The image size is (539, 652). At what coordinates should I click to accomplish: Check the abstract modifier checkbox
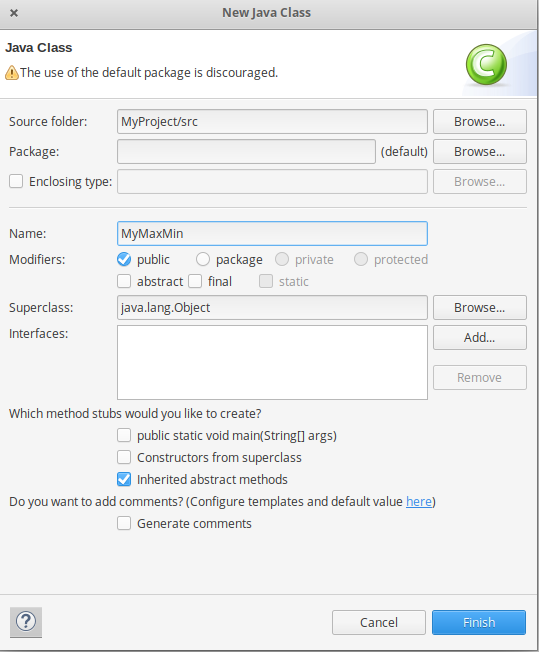(x=124, y=281)
